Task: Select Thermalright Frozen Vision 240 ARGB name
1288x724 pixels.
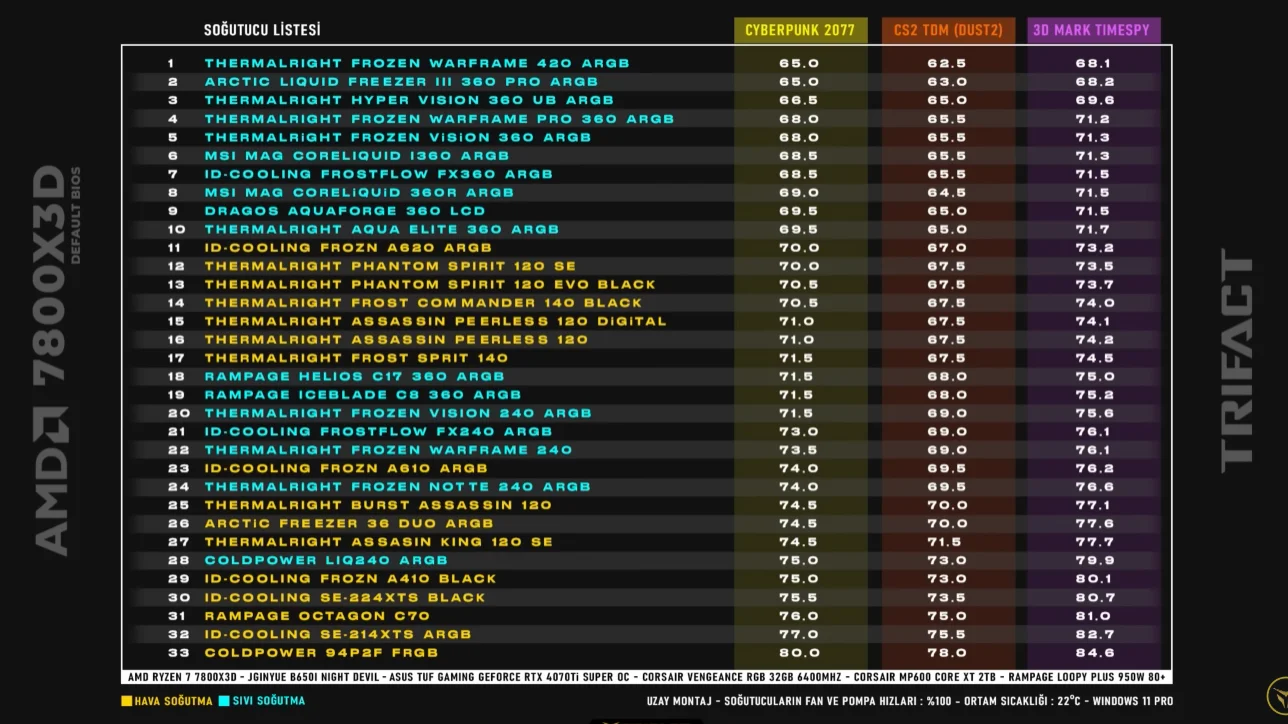Action: 398,413
